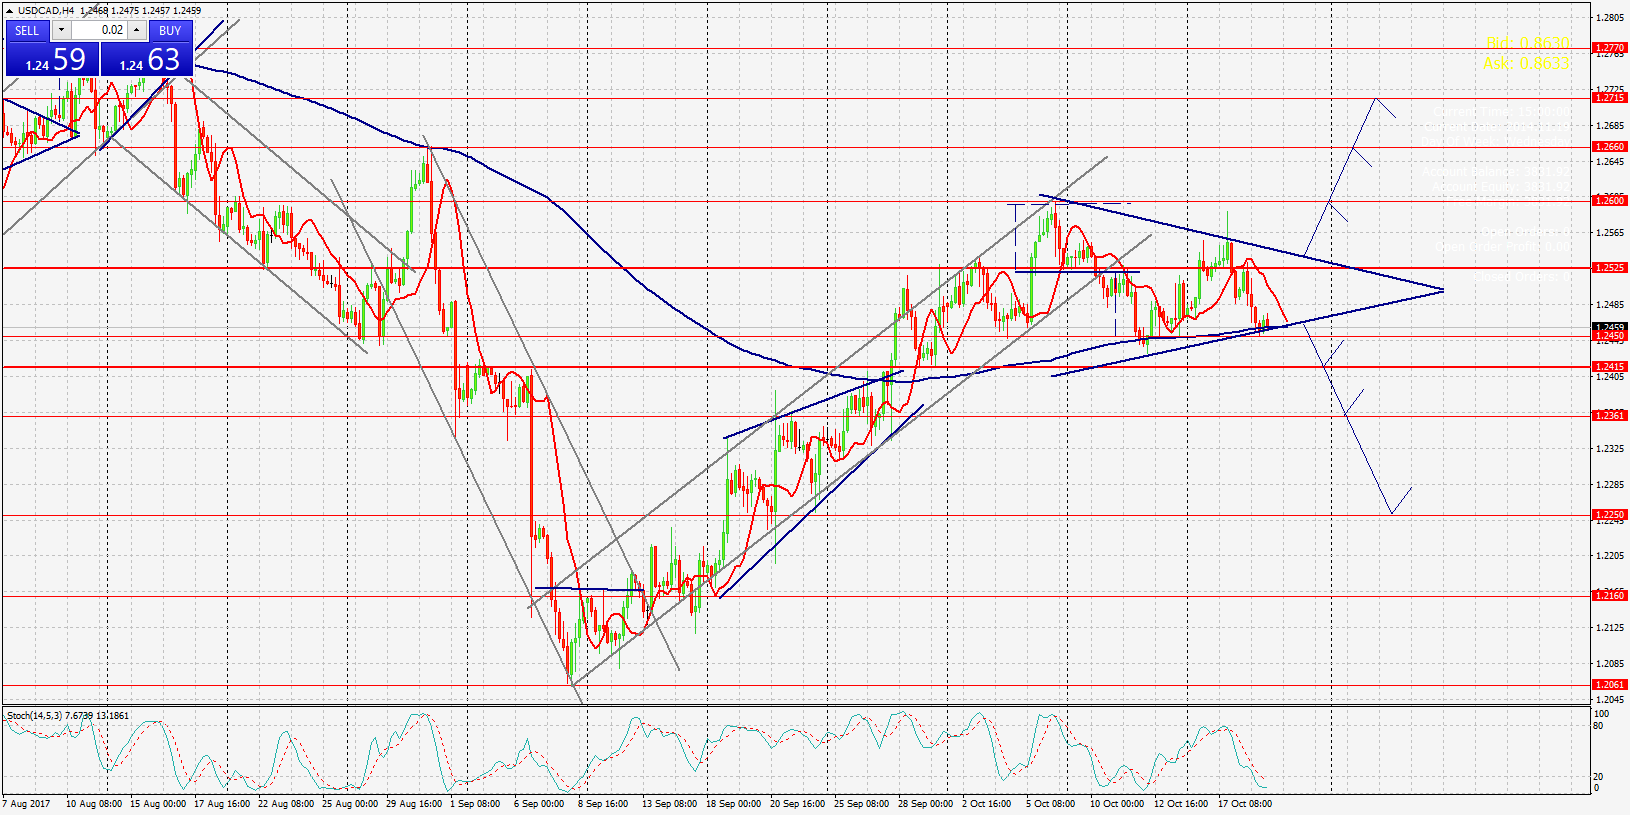The height and width of the screenshot is (815, 1630).
Task: Click the stochastic scale value 80
Action: (1598, 726)
